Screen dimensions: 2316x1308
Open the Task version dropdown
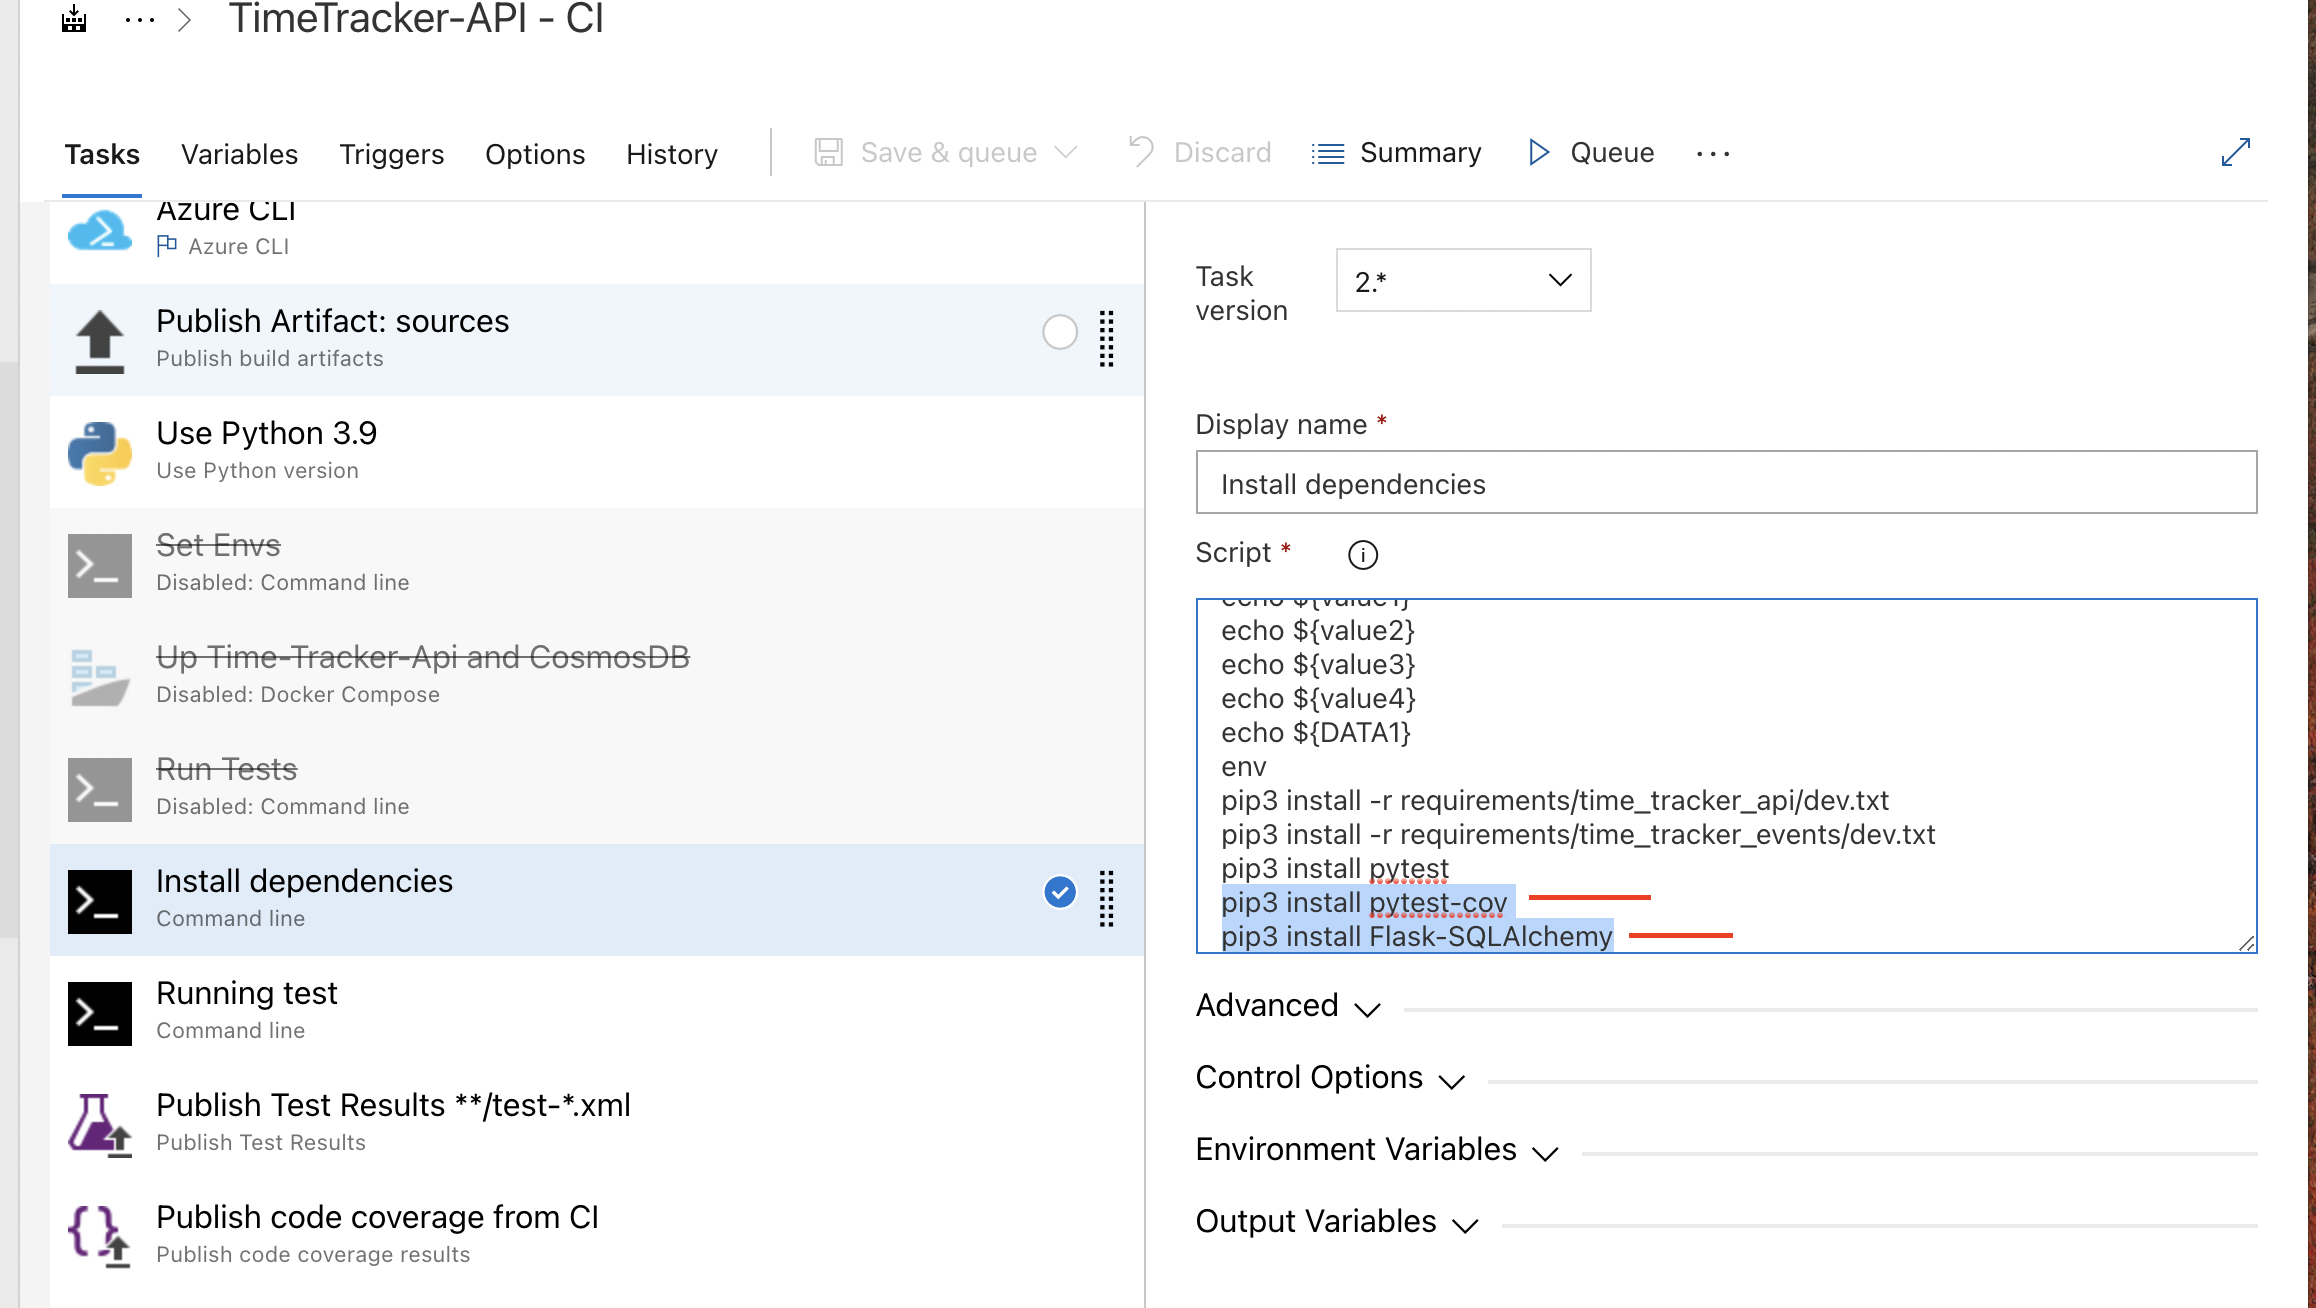pos(1462,281)
